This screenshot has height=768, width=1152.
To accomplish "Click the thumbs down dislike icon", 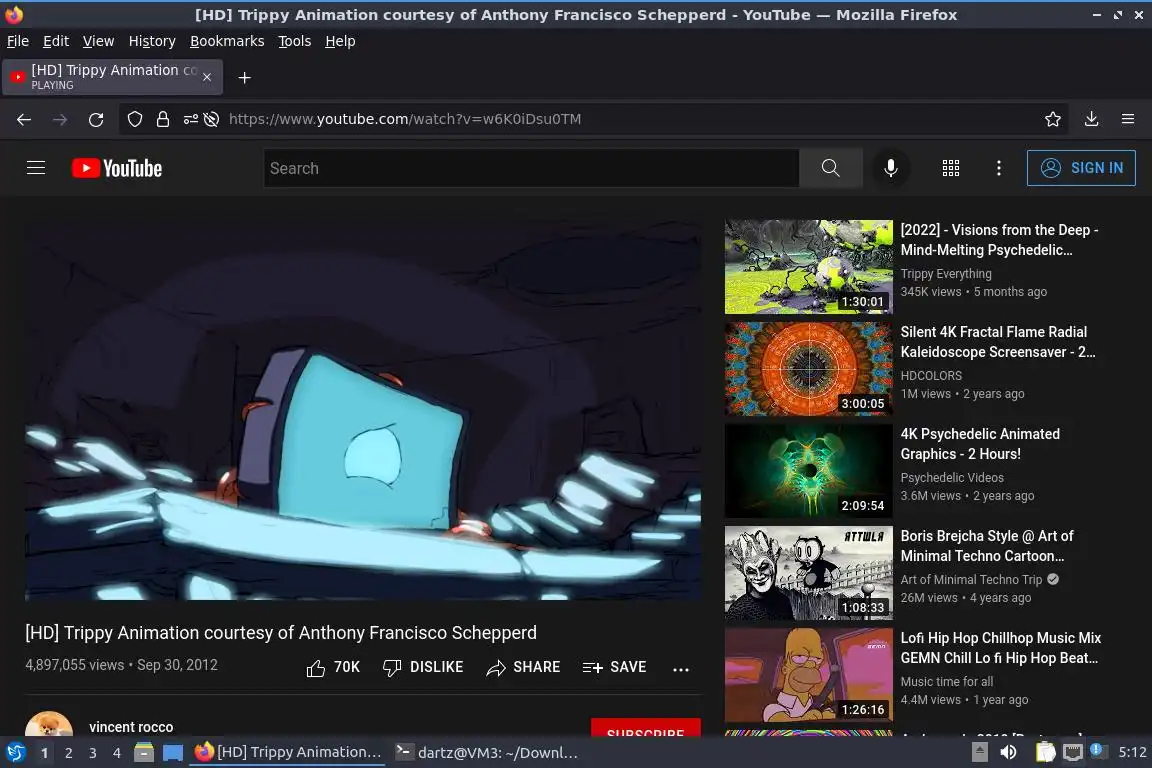I will (392, 667).
